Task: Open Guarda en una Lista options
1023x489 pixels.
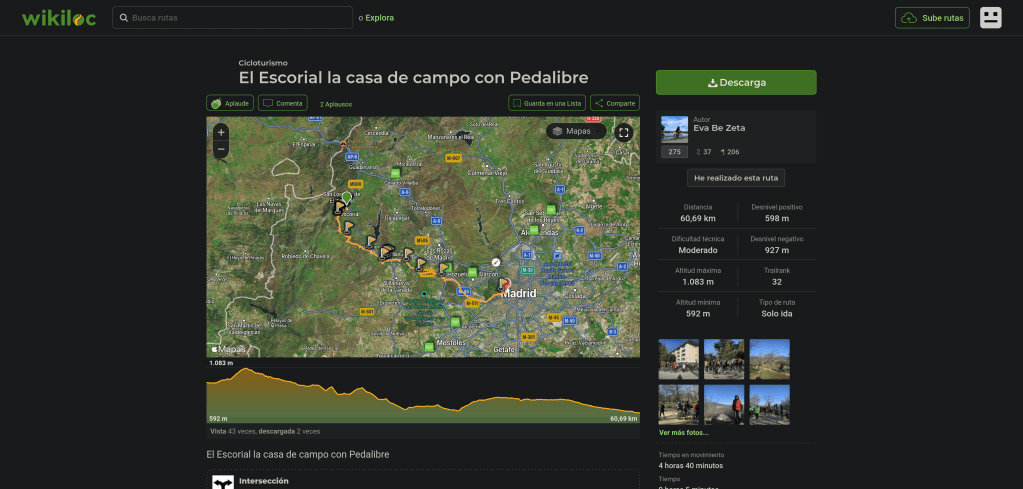Action: pyautogui.click(x=546, y=103)
